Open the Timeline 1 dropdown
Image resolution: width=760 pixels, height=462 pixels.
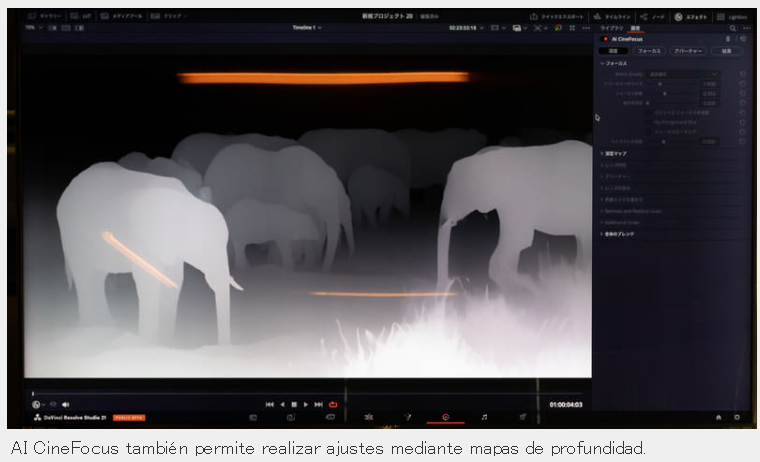[x=307, y=28]
